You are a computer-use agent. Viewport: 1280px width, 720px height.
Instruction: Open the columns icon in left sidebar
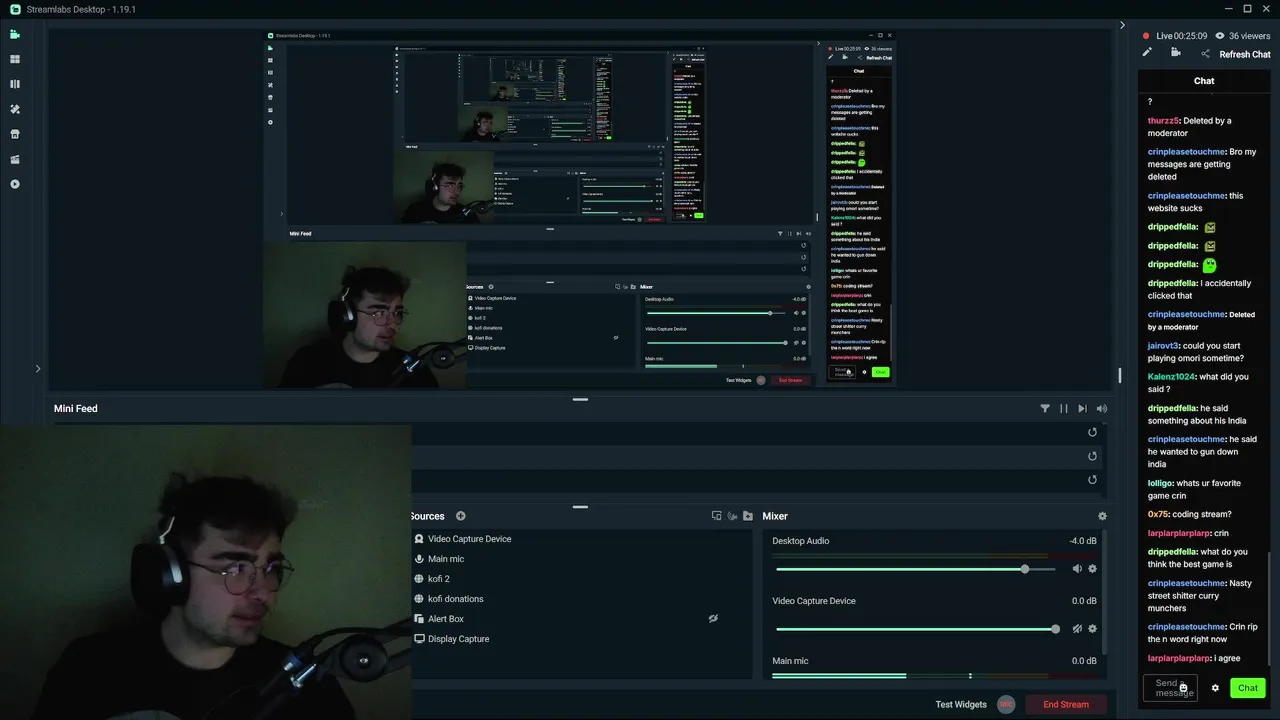(x=15, y=84)
